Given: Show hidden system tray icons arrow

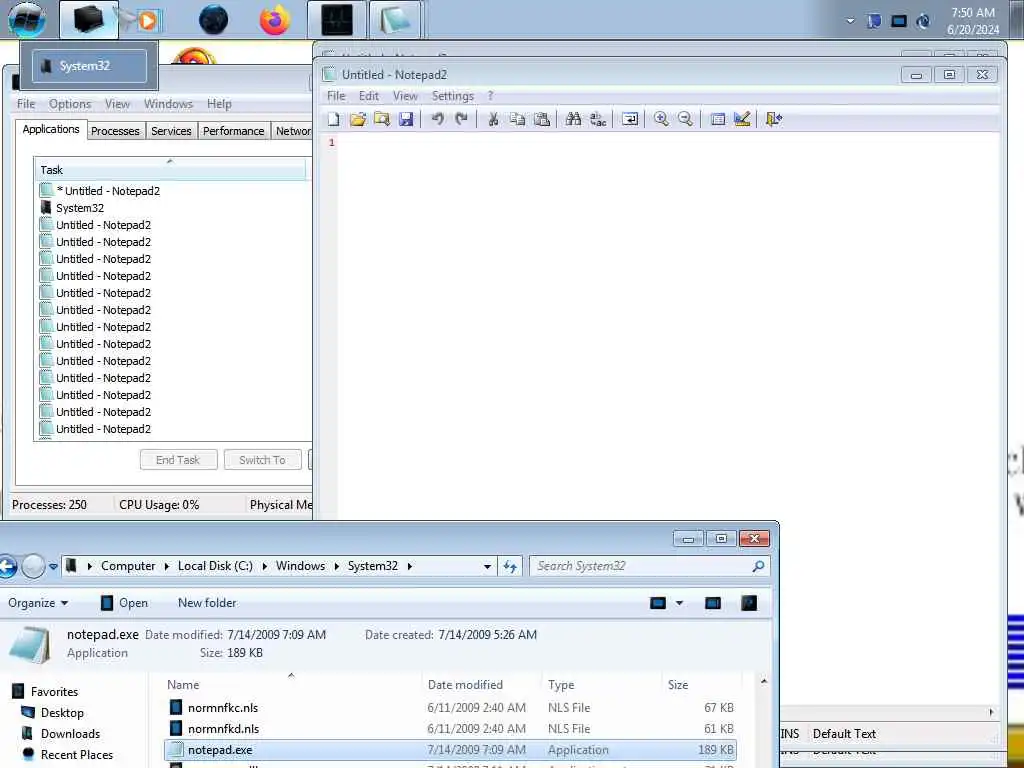Looking at the screenshot, I should coord(850,21).
